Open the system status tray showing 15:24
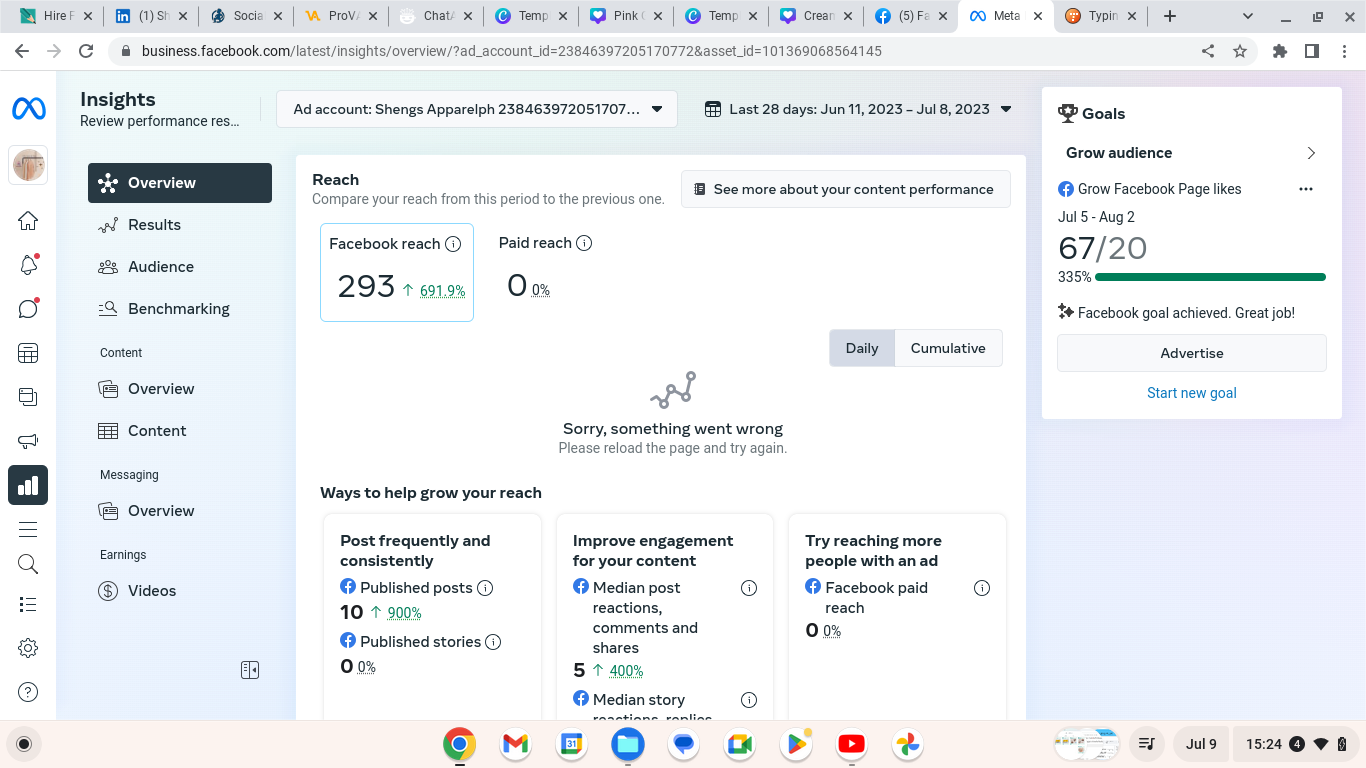 pos(1295,744)
